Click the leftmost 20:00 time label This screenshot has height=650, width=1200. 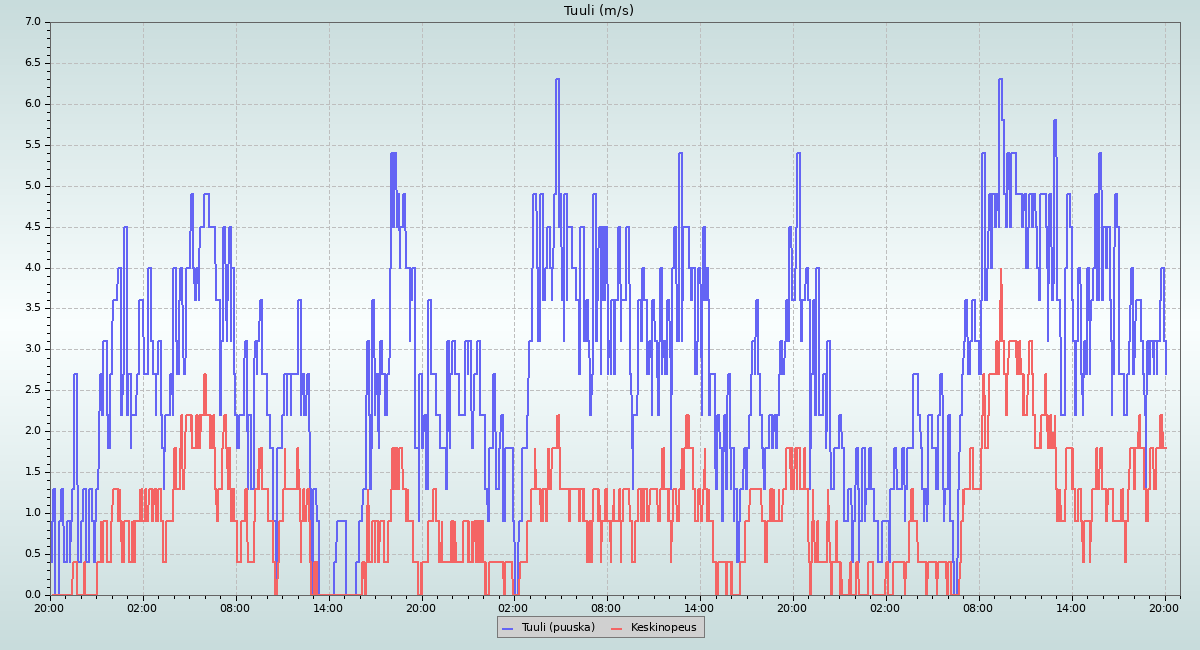point(50,607)
